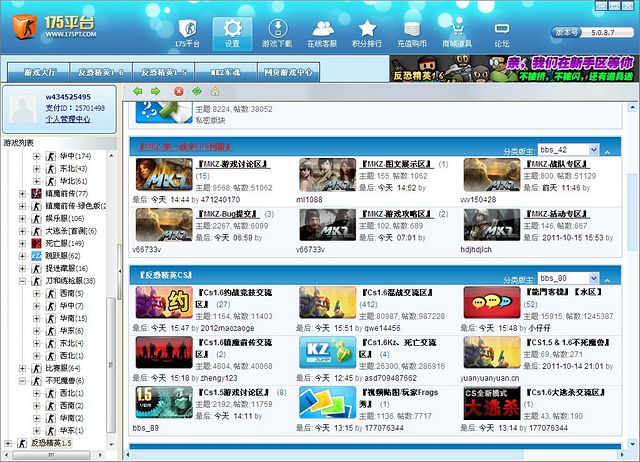Switch to 反恐精英1.6 tab

(x=101, y=73)
